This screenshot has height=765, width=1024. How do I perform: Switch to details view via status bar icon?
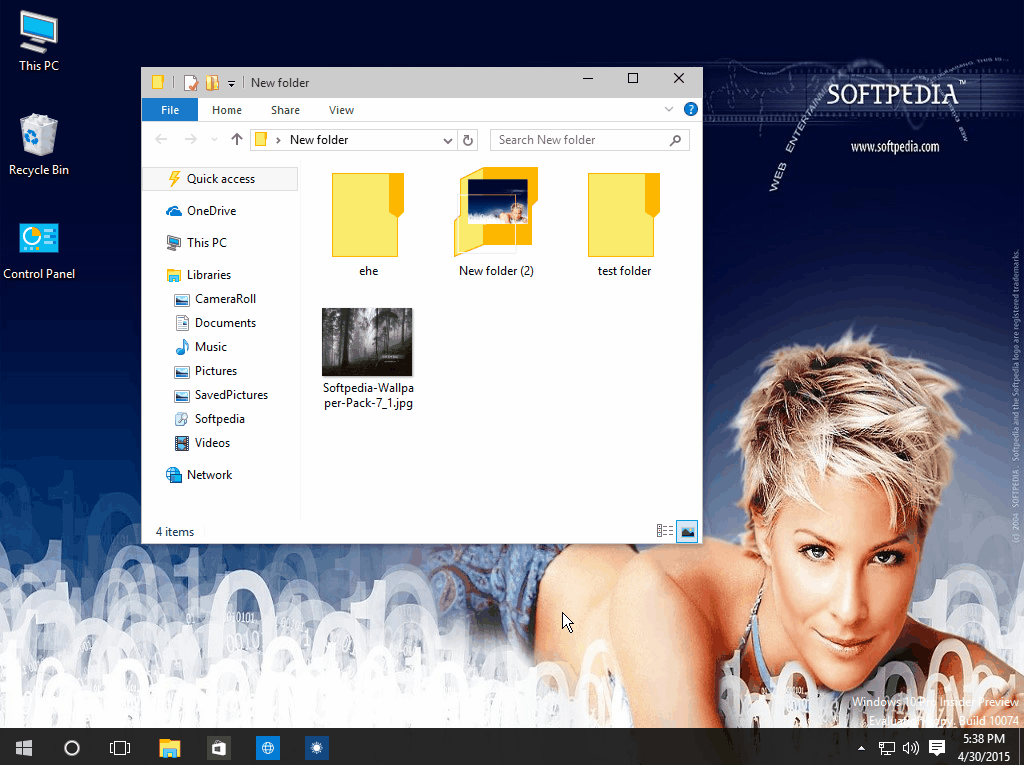[664, 531]
